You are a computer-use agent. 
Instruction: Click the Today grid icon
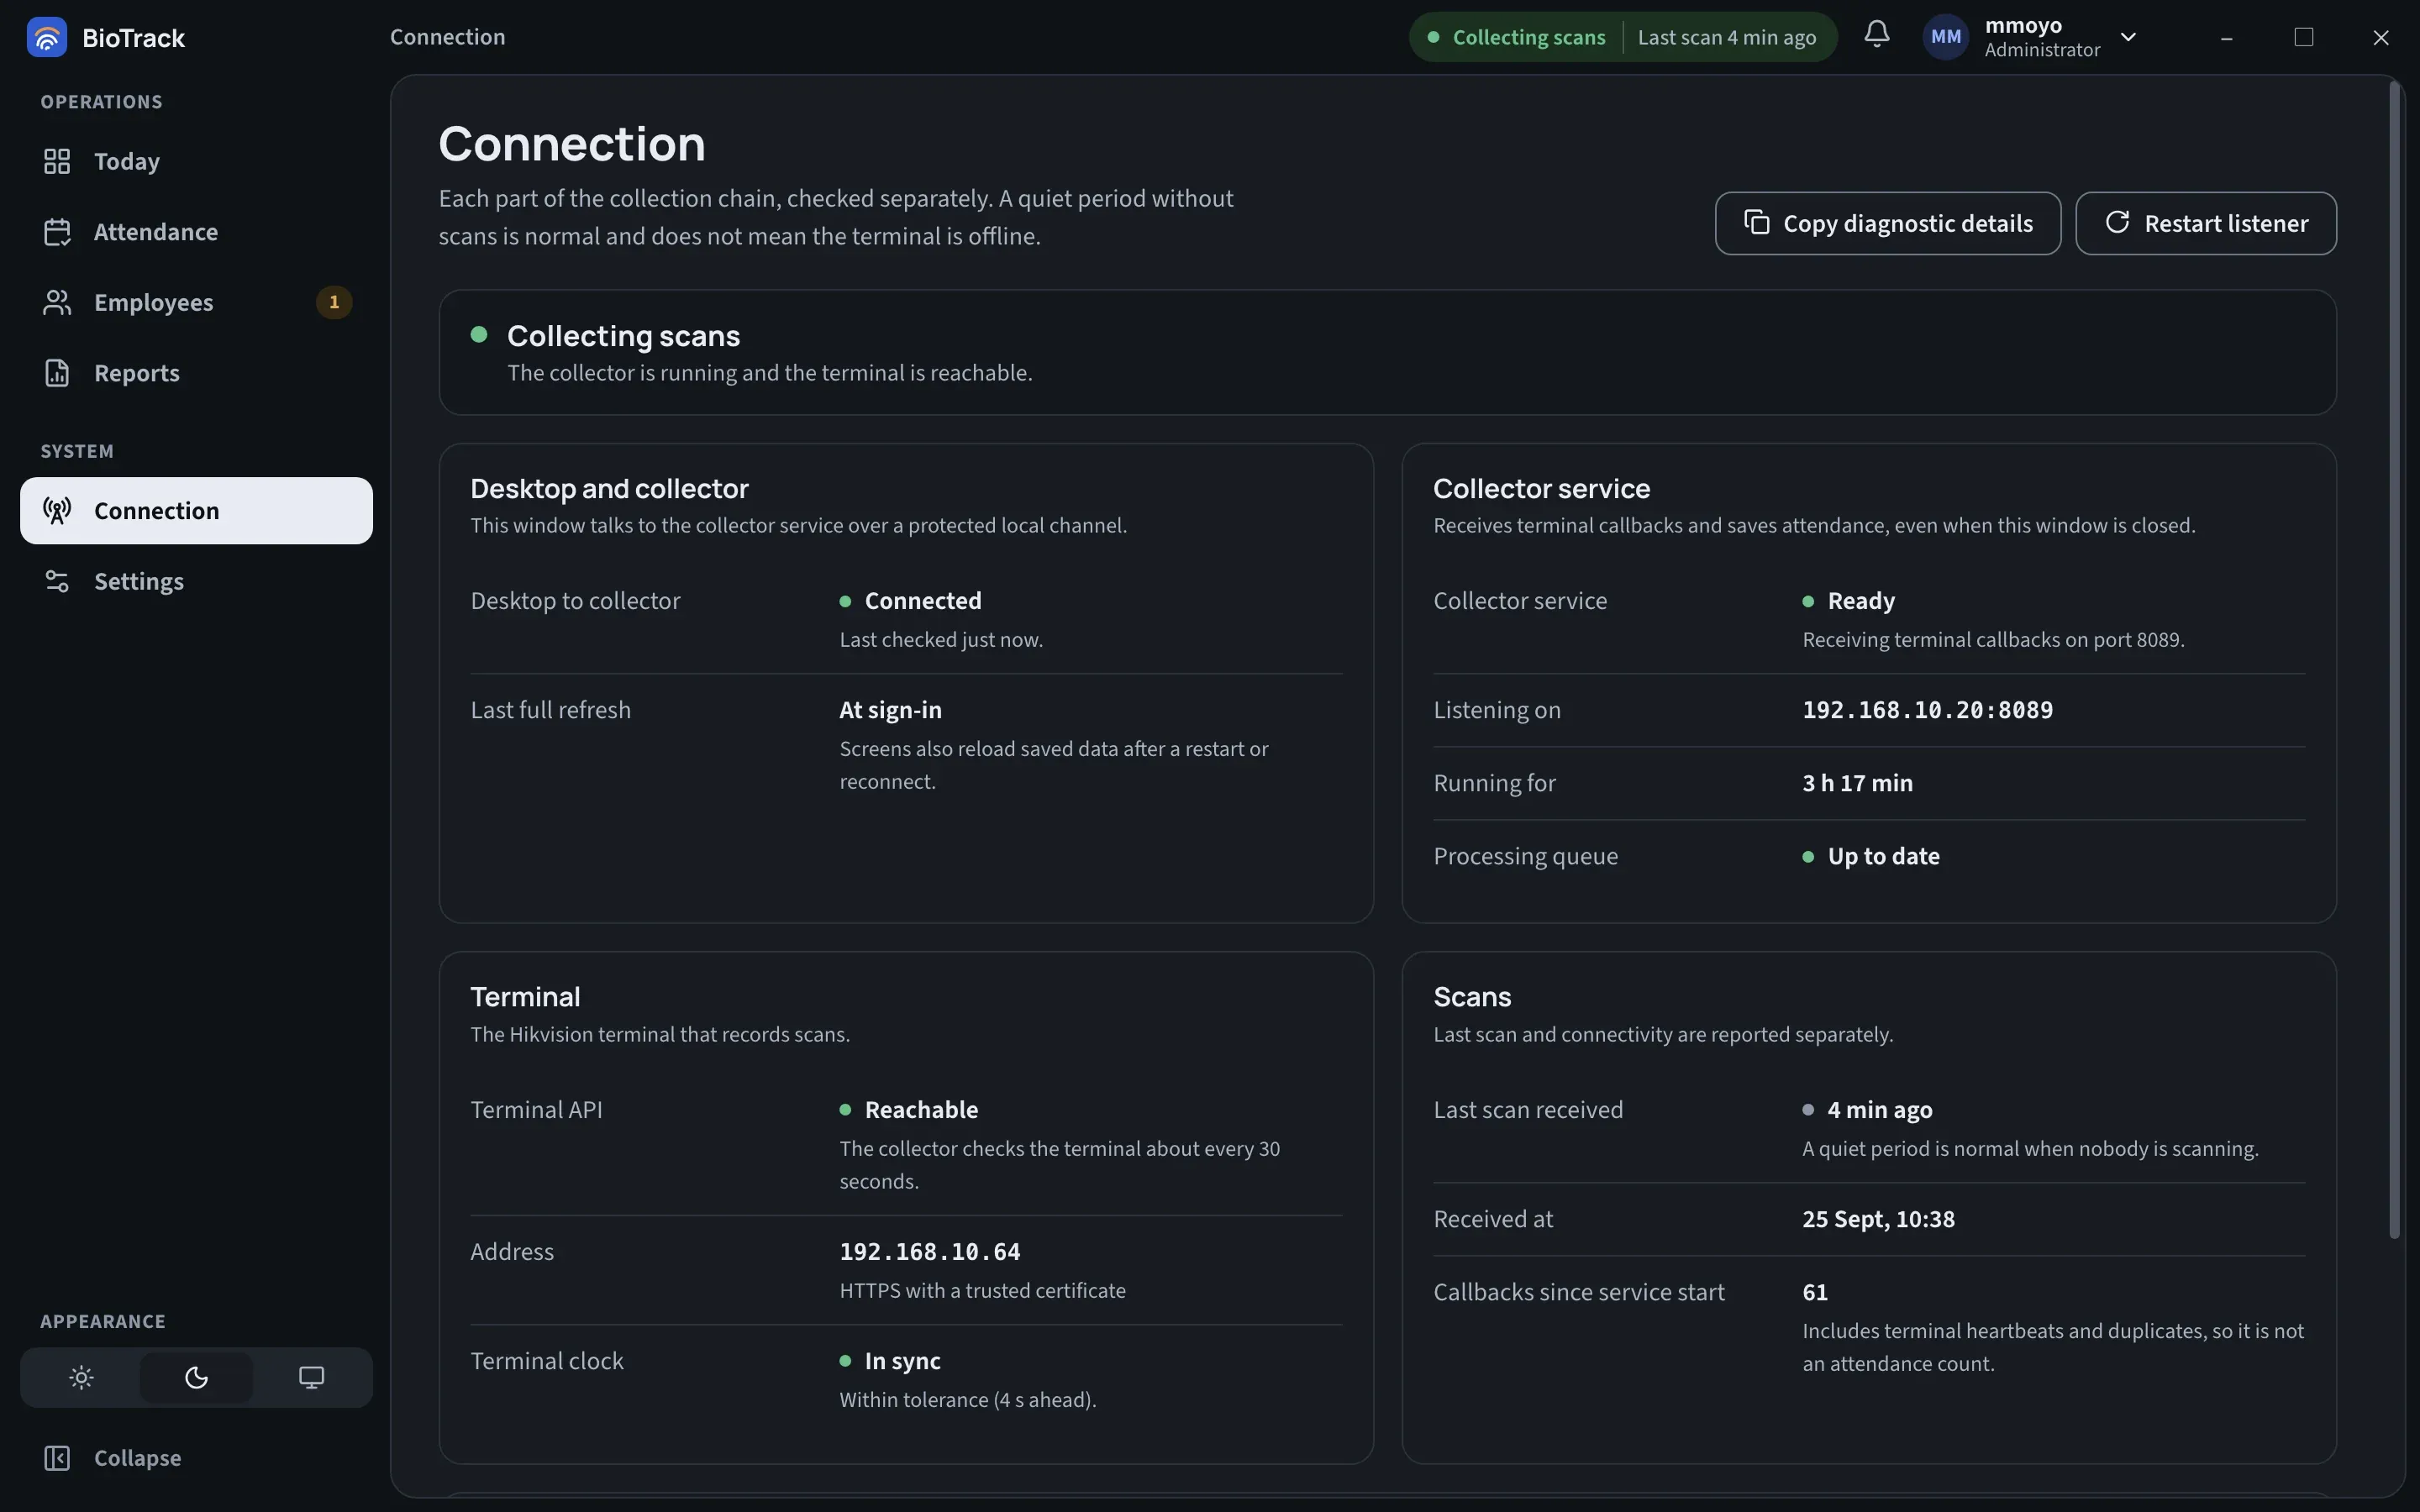[57, 162]
